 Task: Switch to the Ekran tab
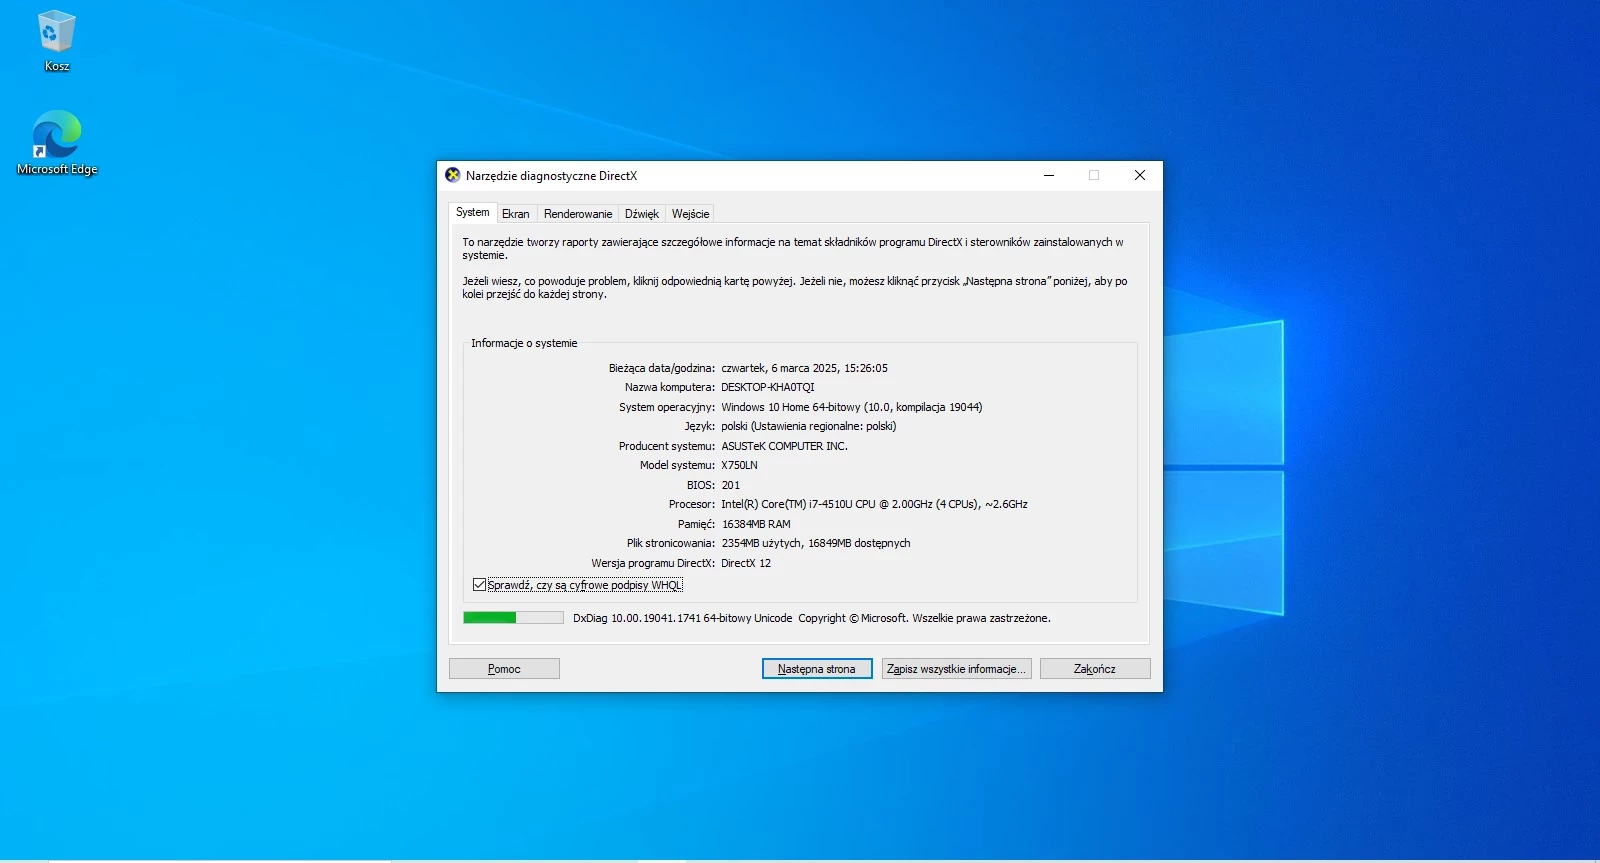coord(515,214)
